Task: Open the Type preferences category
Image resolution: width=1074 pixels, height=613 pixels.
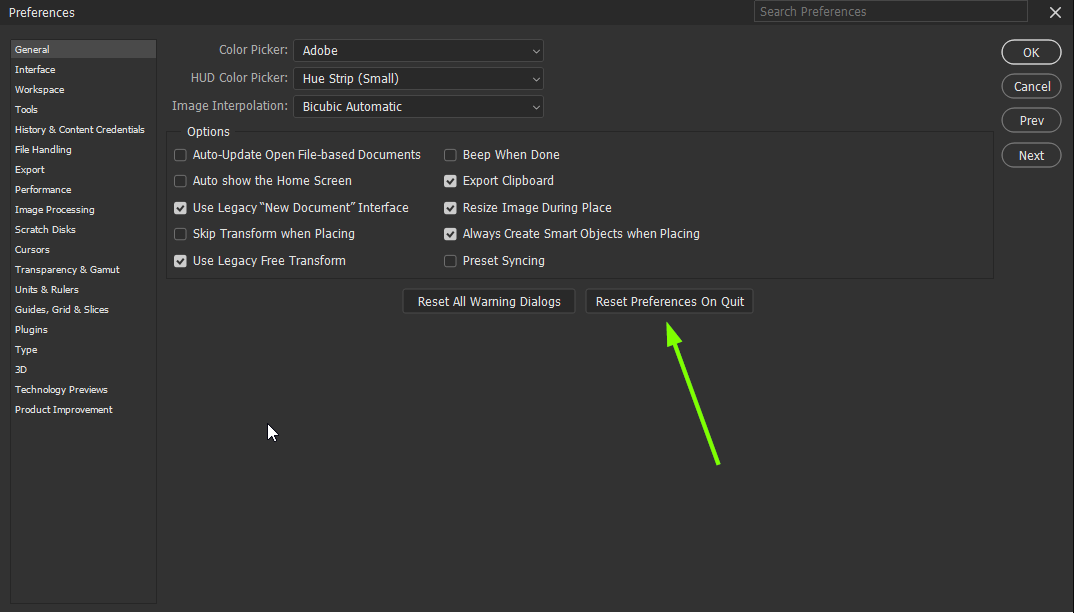Action: [x=25, y=349]
